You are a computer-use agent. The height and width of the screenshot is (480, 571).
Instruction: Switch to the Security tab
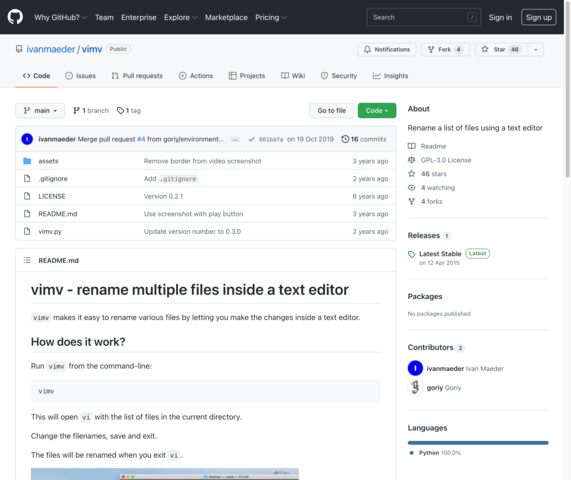(339, 76)
